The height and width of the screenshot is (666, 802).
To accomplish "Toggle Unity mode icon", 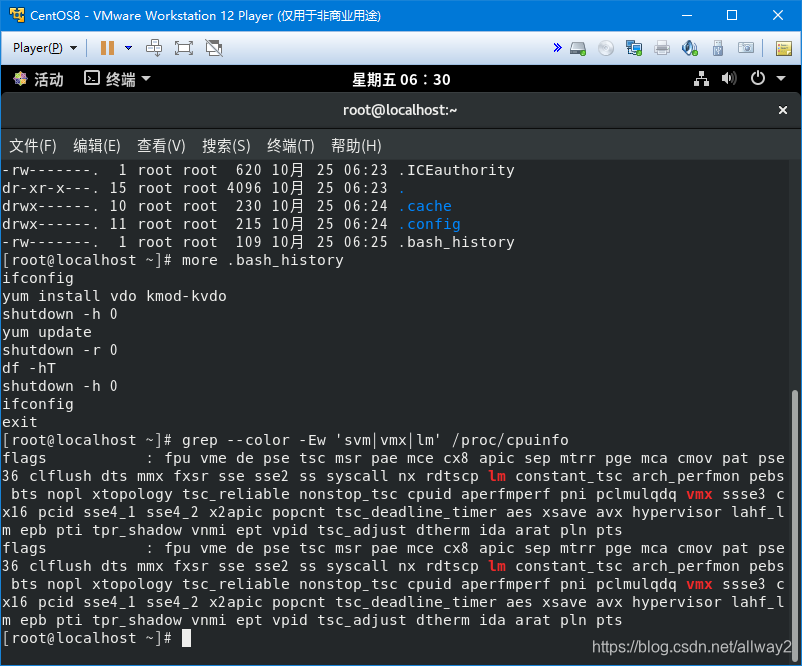I will tap(214, 48).
